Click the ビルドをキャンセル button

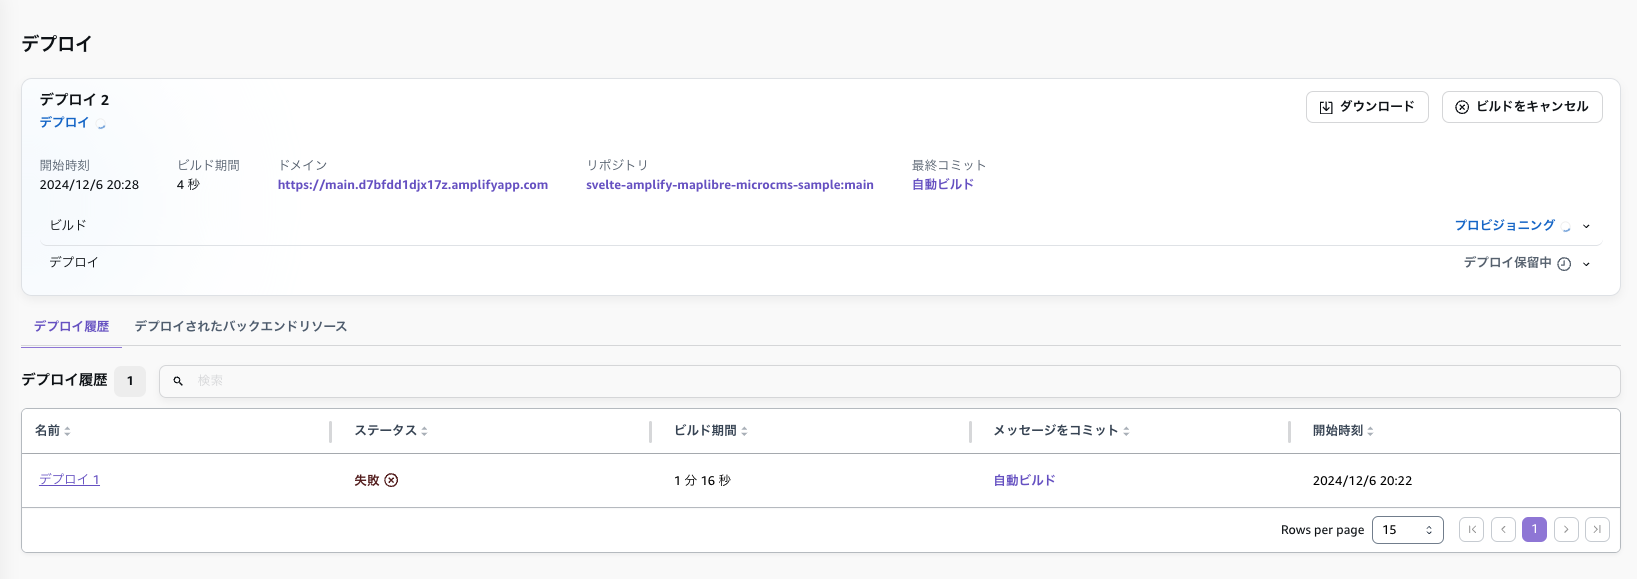(1522, 107)
